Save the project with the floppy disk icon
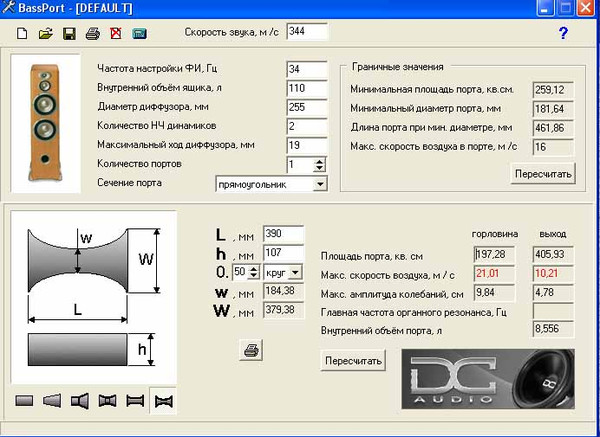 69,33
